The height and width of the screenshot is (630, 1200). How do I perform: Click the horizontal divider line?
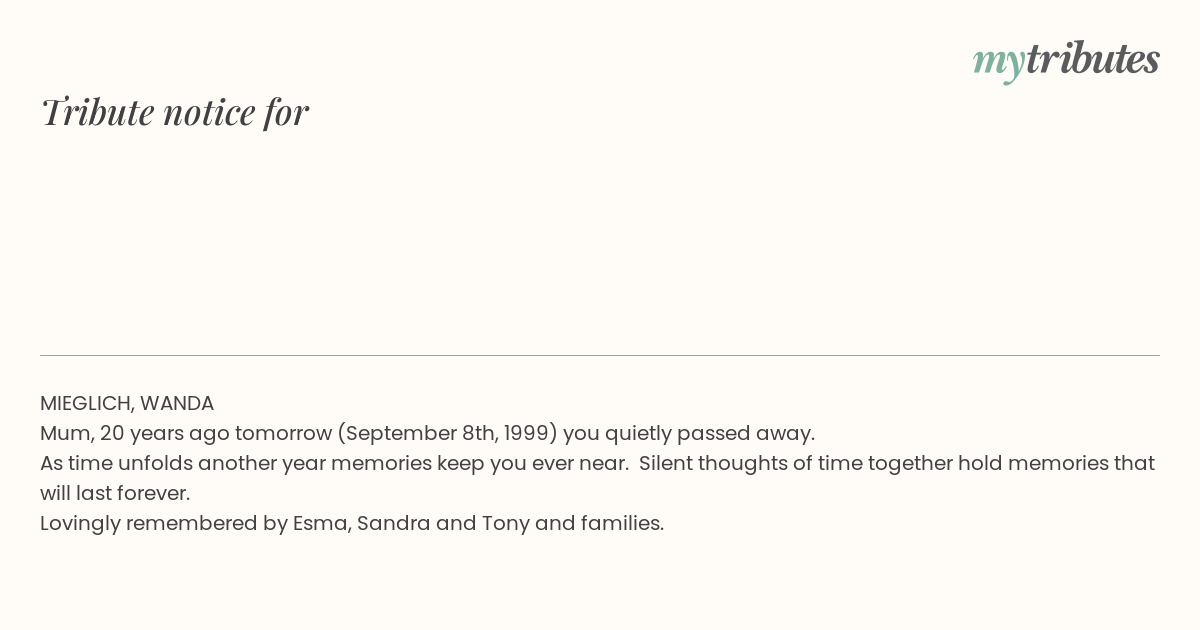(600, 355)
